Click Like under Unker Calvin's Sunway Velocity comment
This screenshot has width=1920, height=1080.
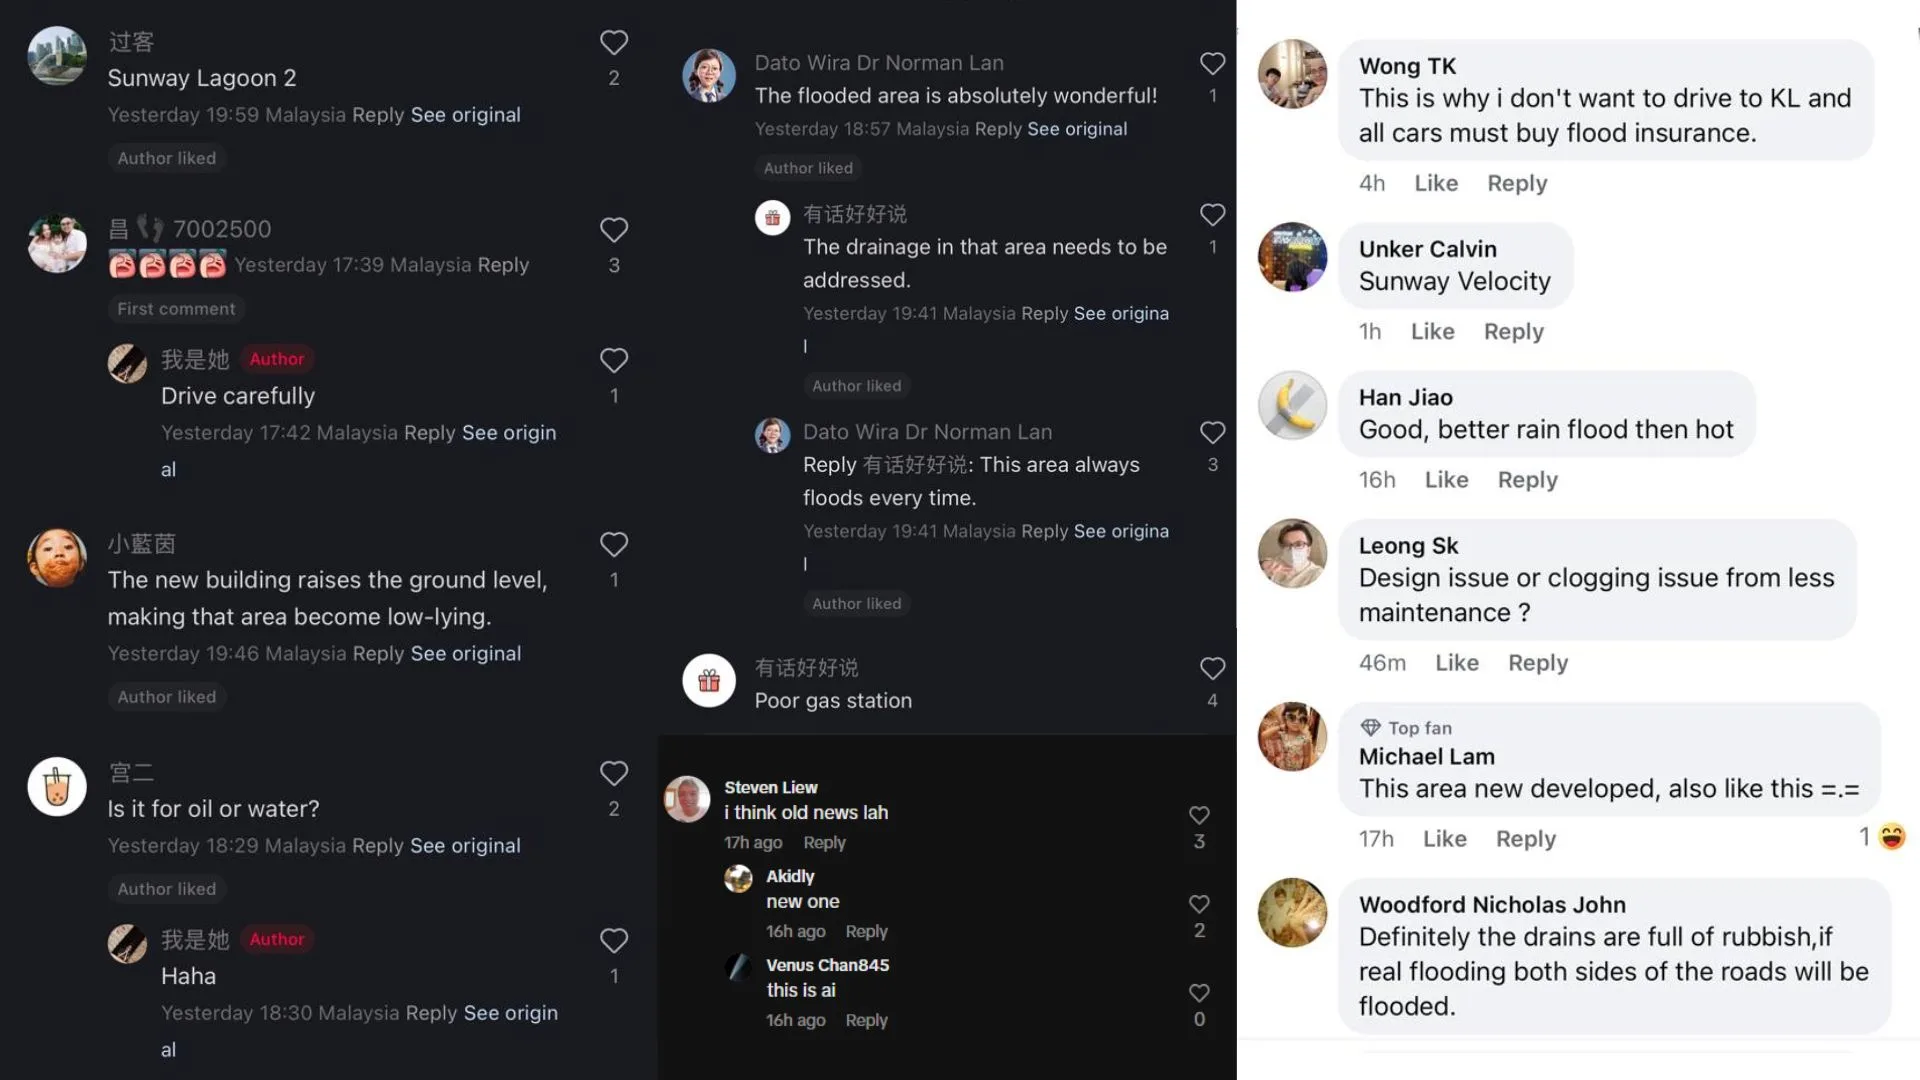click(1432, 332)
